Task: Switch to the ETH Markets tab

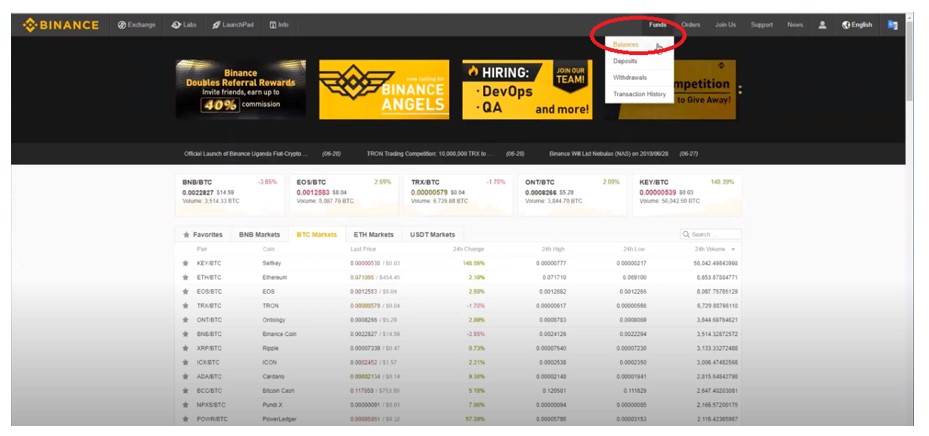Action: pyautogui.click(x=374, y=235)
